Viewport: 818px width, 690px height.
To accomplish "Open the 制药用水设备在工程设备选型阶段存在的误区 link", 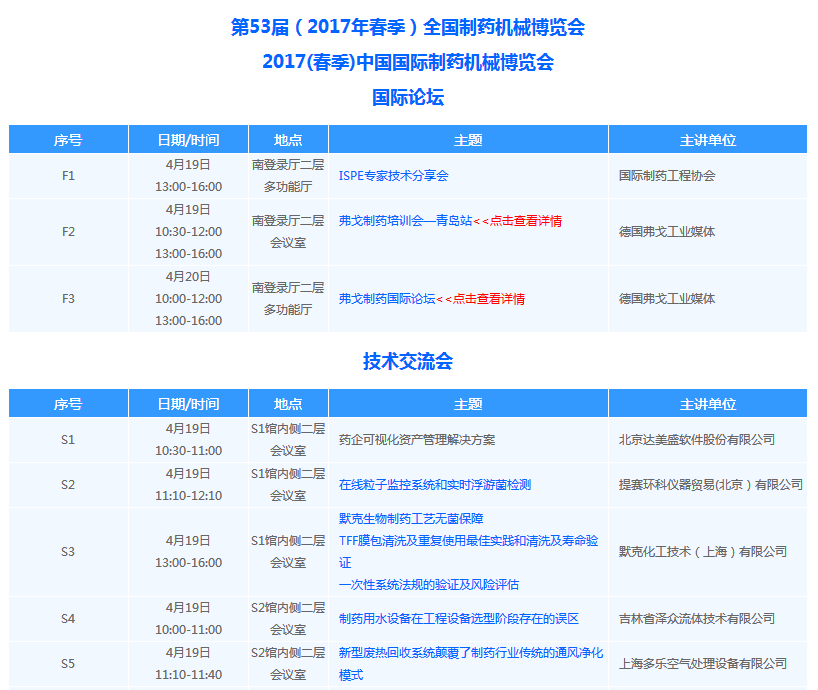I will click(458, 619).
